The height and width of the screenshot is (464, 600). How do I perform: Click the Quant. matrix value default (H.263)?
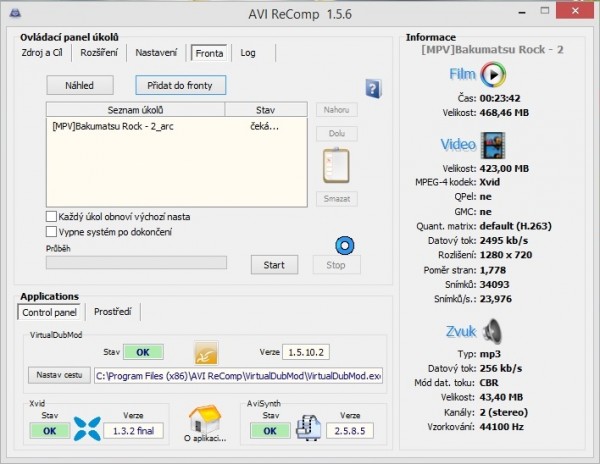tap(515, 226)
